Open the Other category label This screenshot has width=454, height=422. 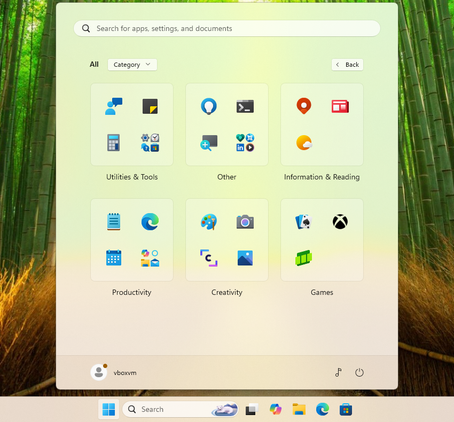(227, 177)
